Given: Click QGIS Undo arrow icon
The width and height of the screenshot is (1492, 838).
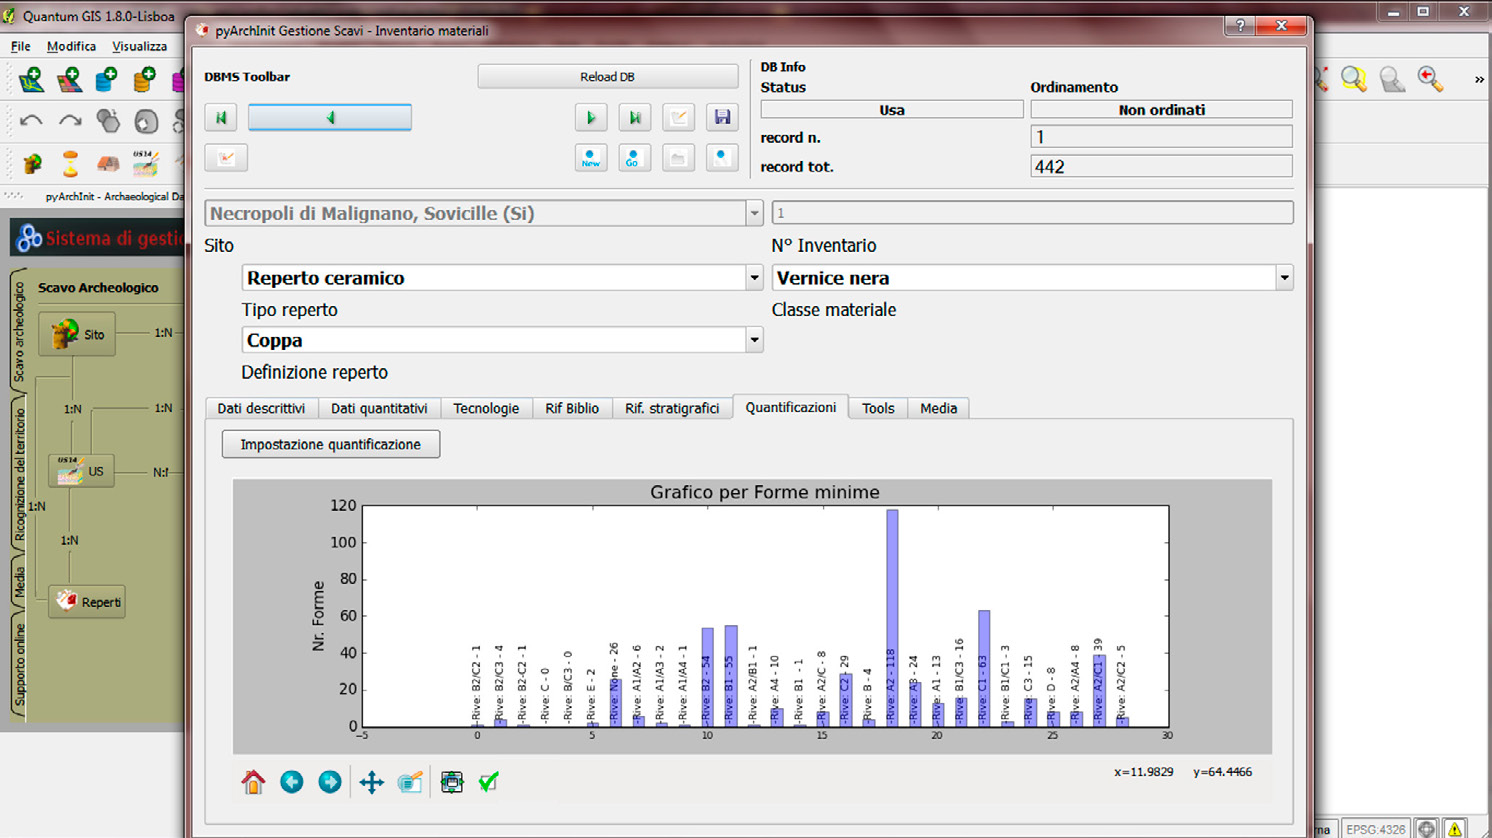Looking at the screenshot, I should (x=31, y=121).
